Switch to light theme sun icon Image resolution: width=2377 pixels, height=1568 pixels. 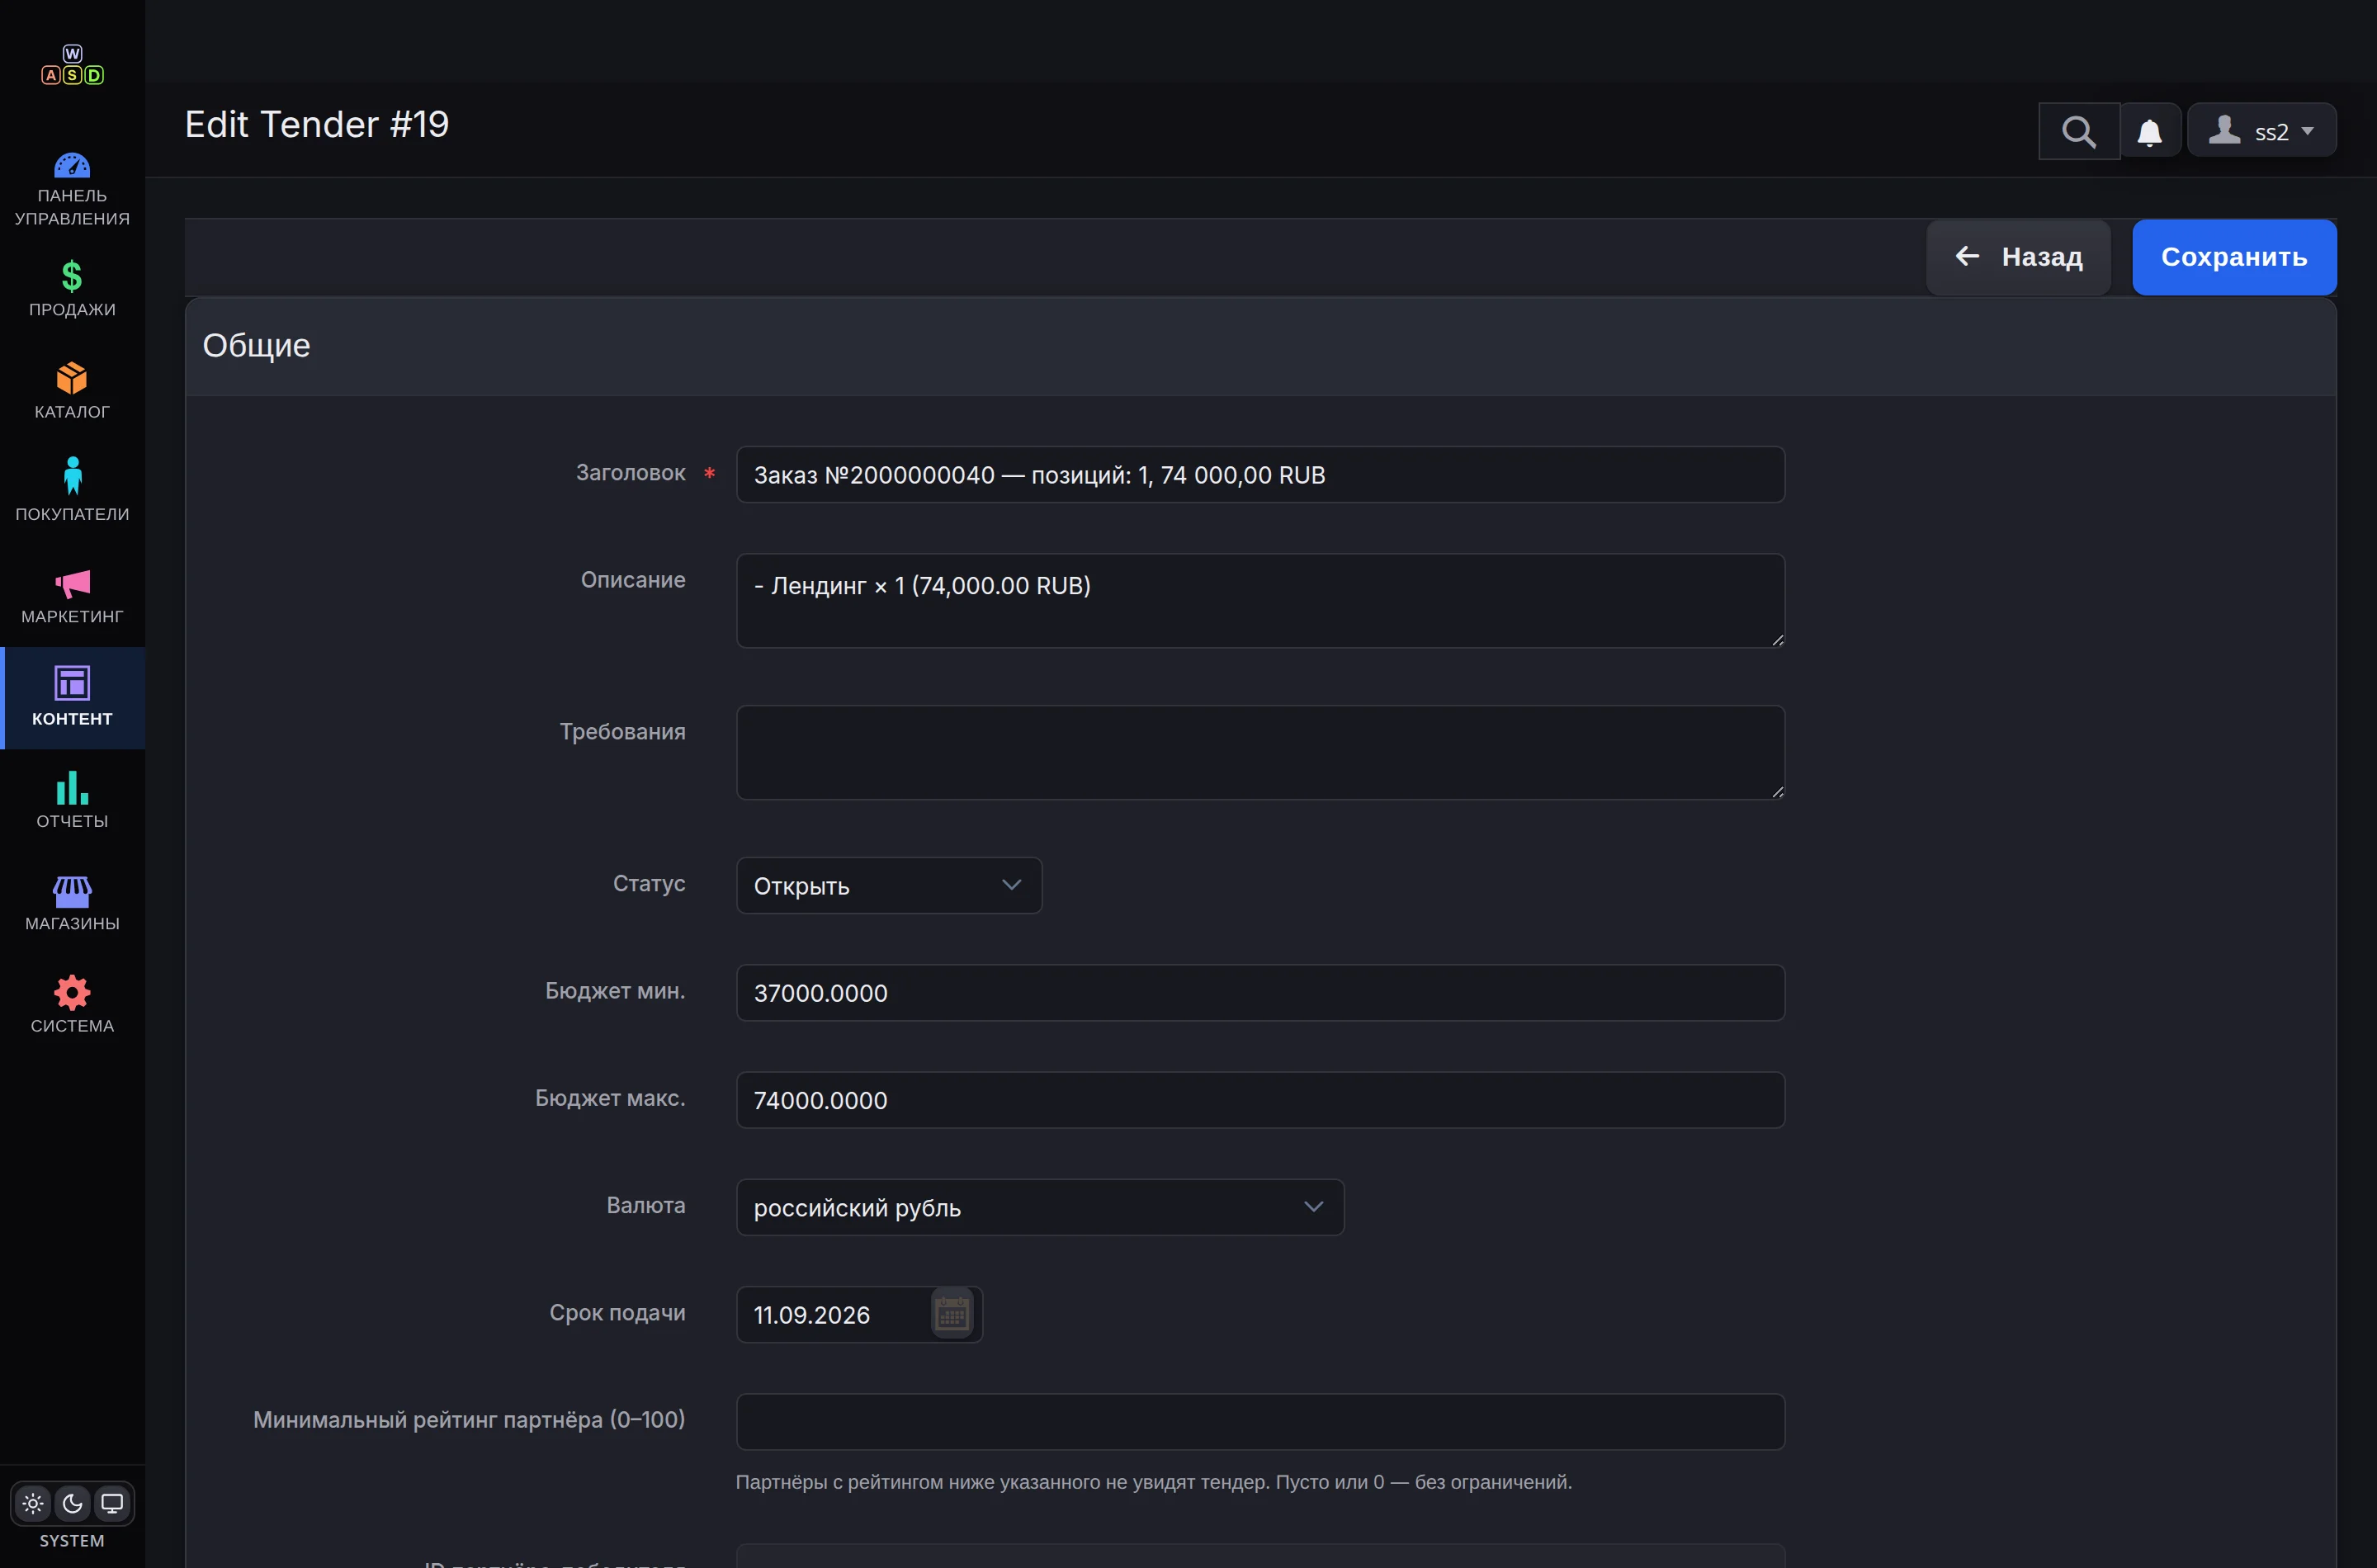[x=33, y=1504]
